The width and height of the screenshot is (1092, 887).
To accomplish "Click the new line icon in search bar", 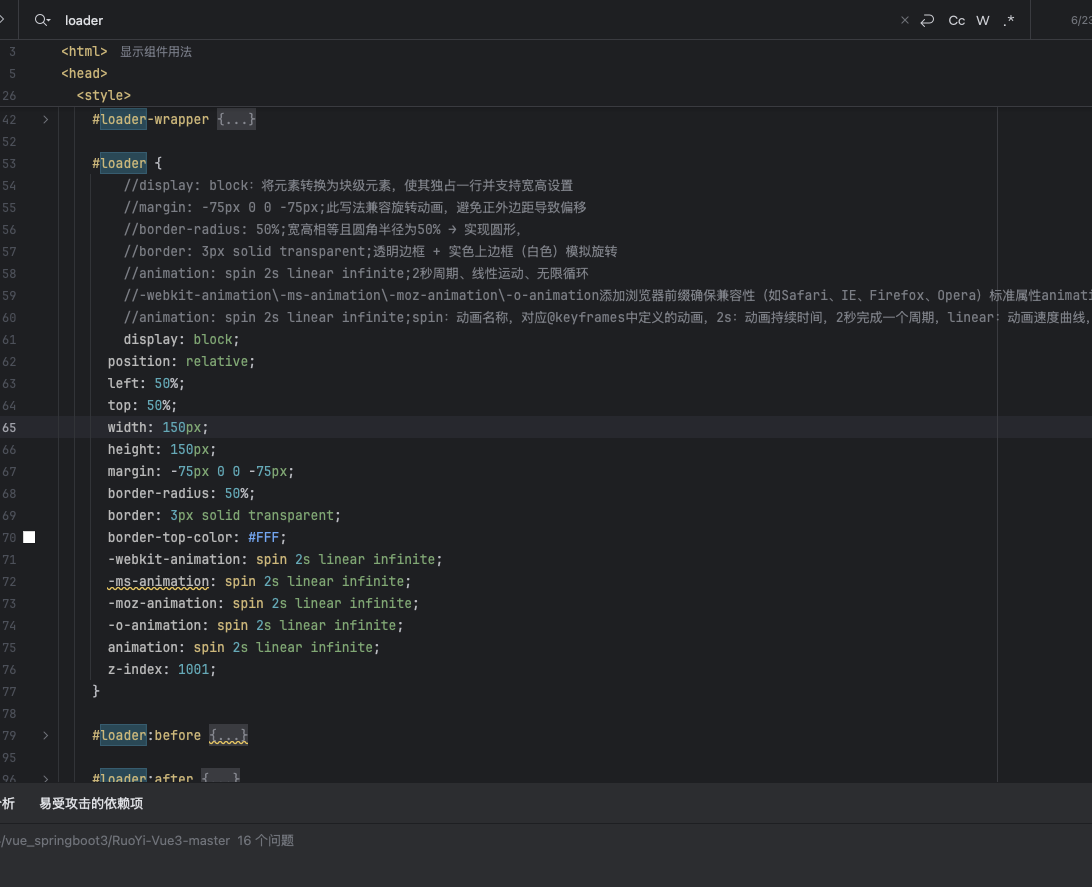I will coord(928,20).
